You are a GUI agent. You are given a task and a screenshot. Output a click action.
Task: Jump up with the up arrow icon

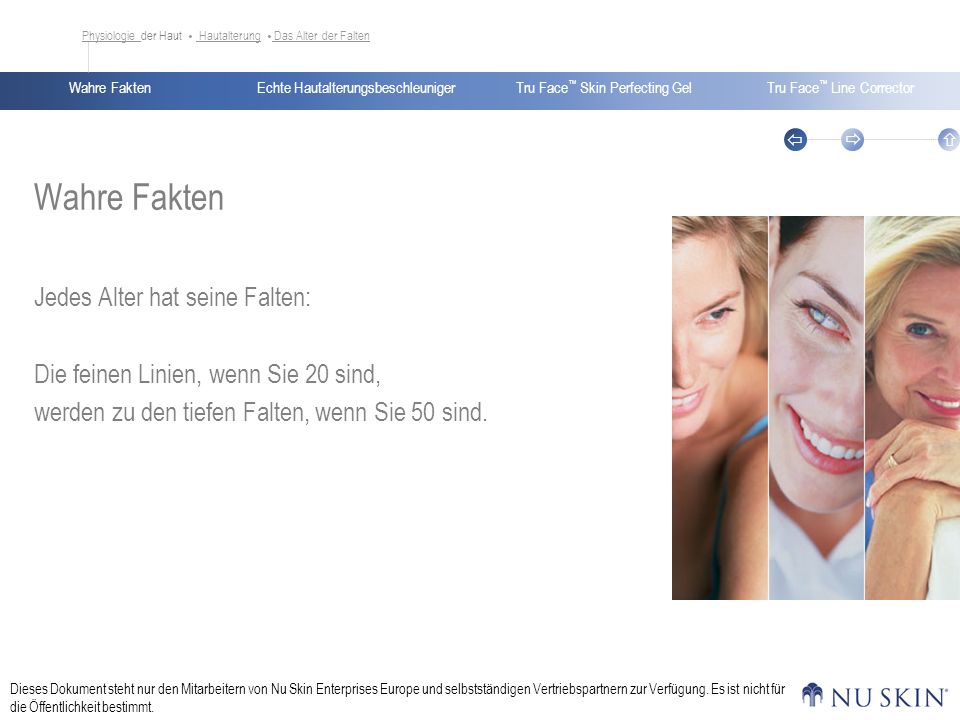(x=948, y=140)
